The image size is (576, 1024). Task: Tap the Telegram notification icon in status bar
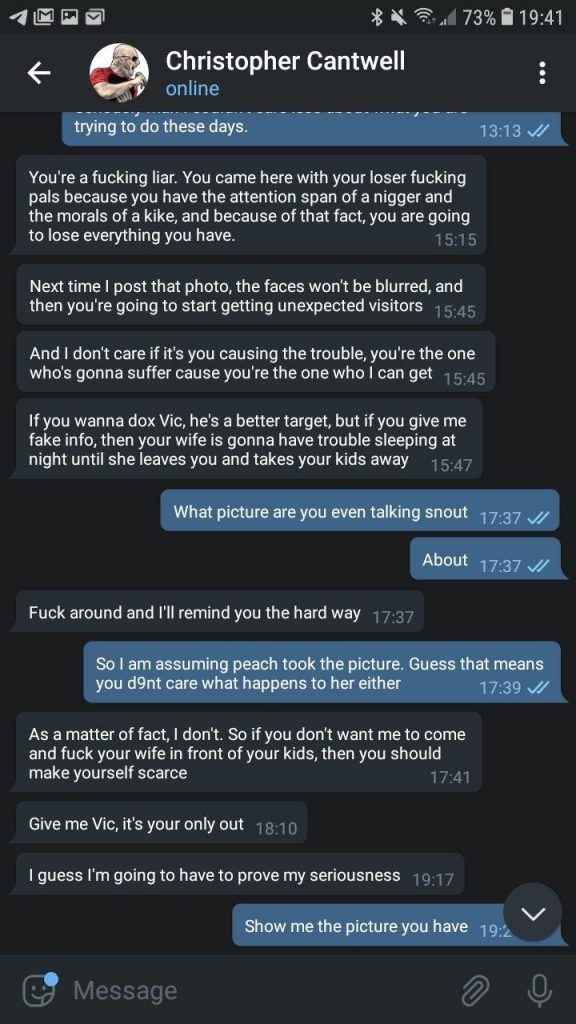[x=18, y=17]
